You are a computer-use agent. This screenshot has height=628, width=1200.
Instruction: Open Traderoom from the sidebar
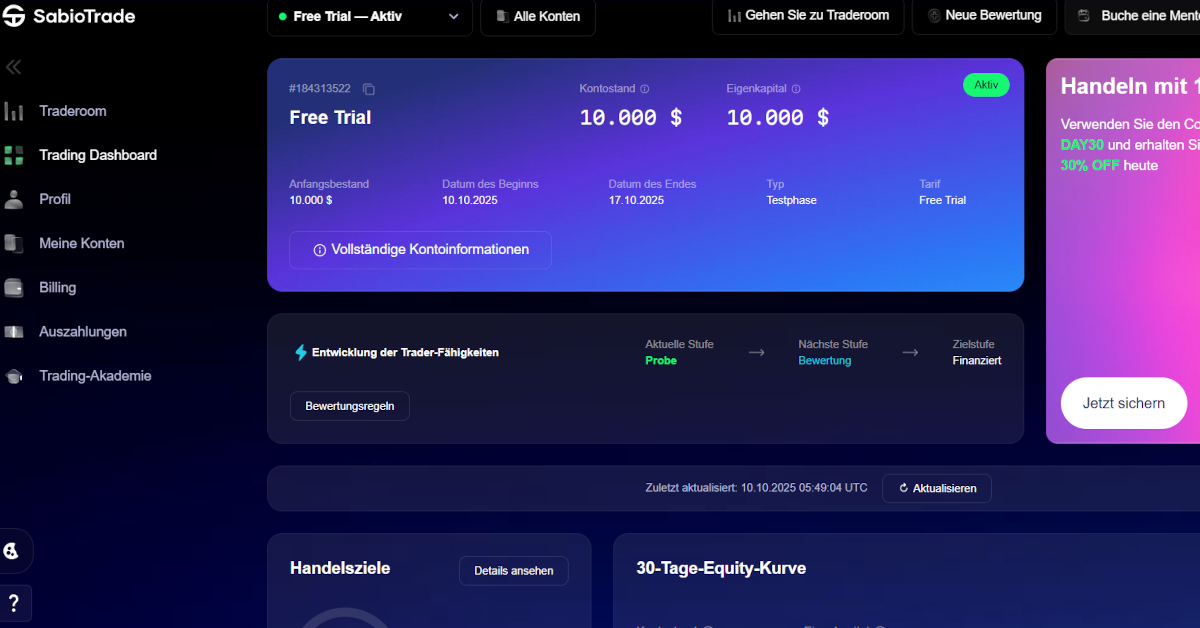pos(72,111)
